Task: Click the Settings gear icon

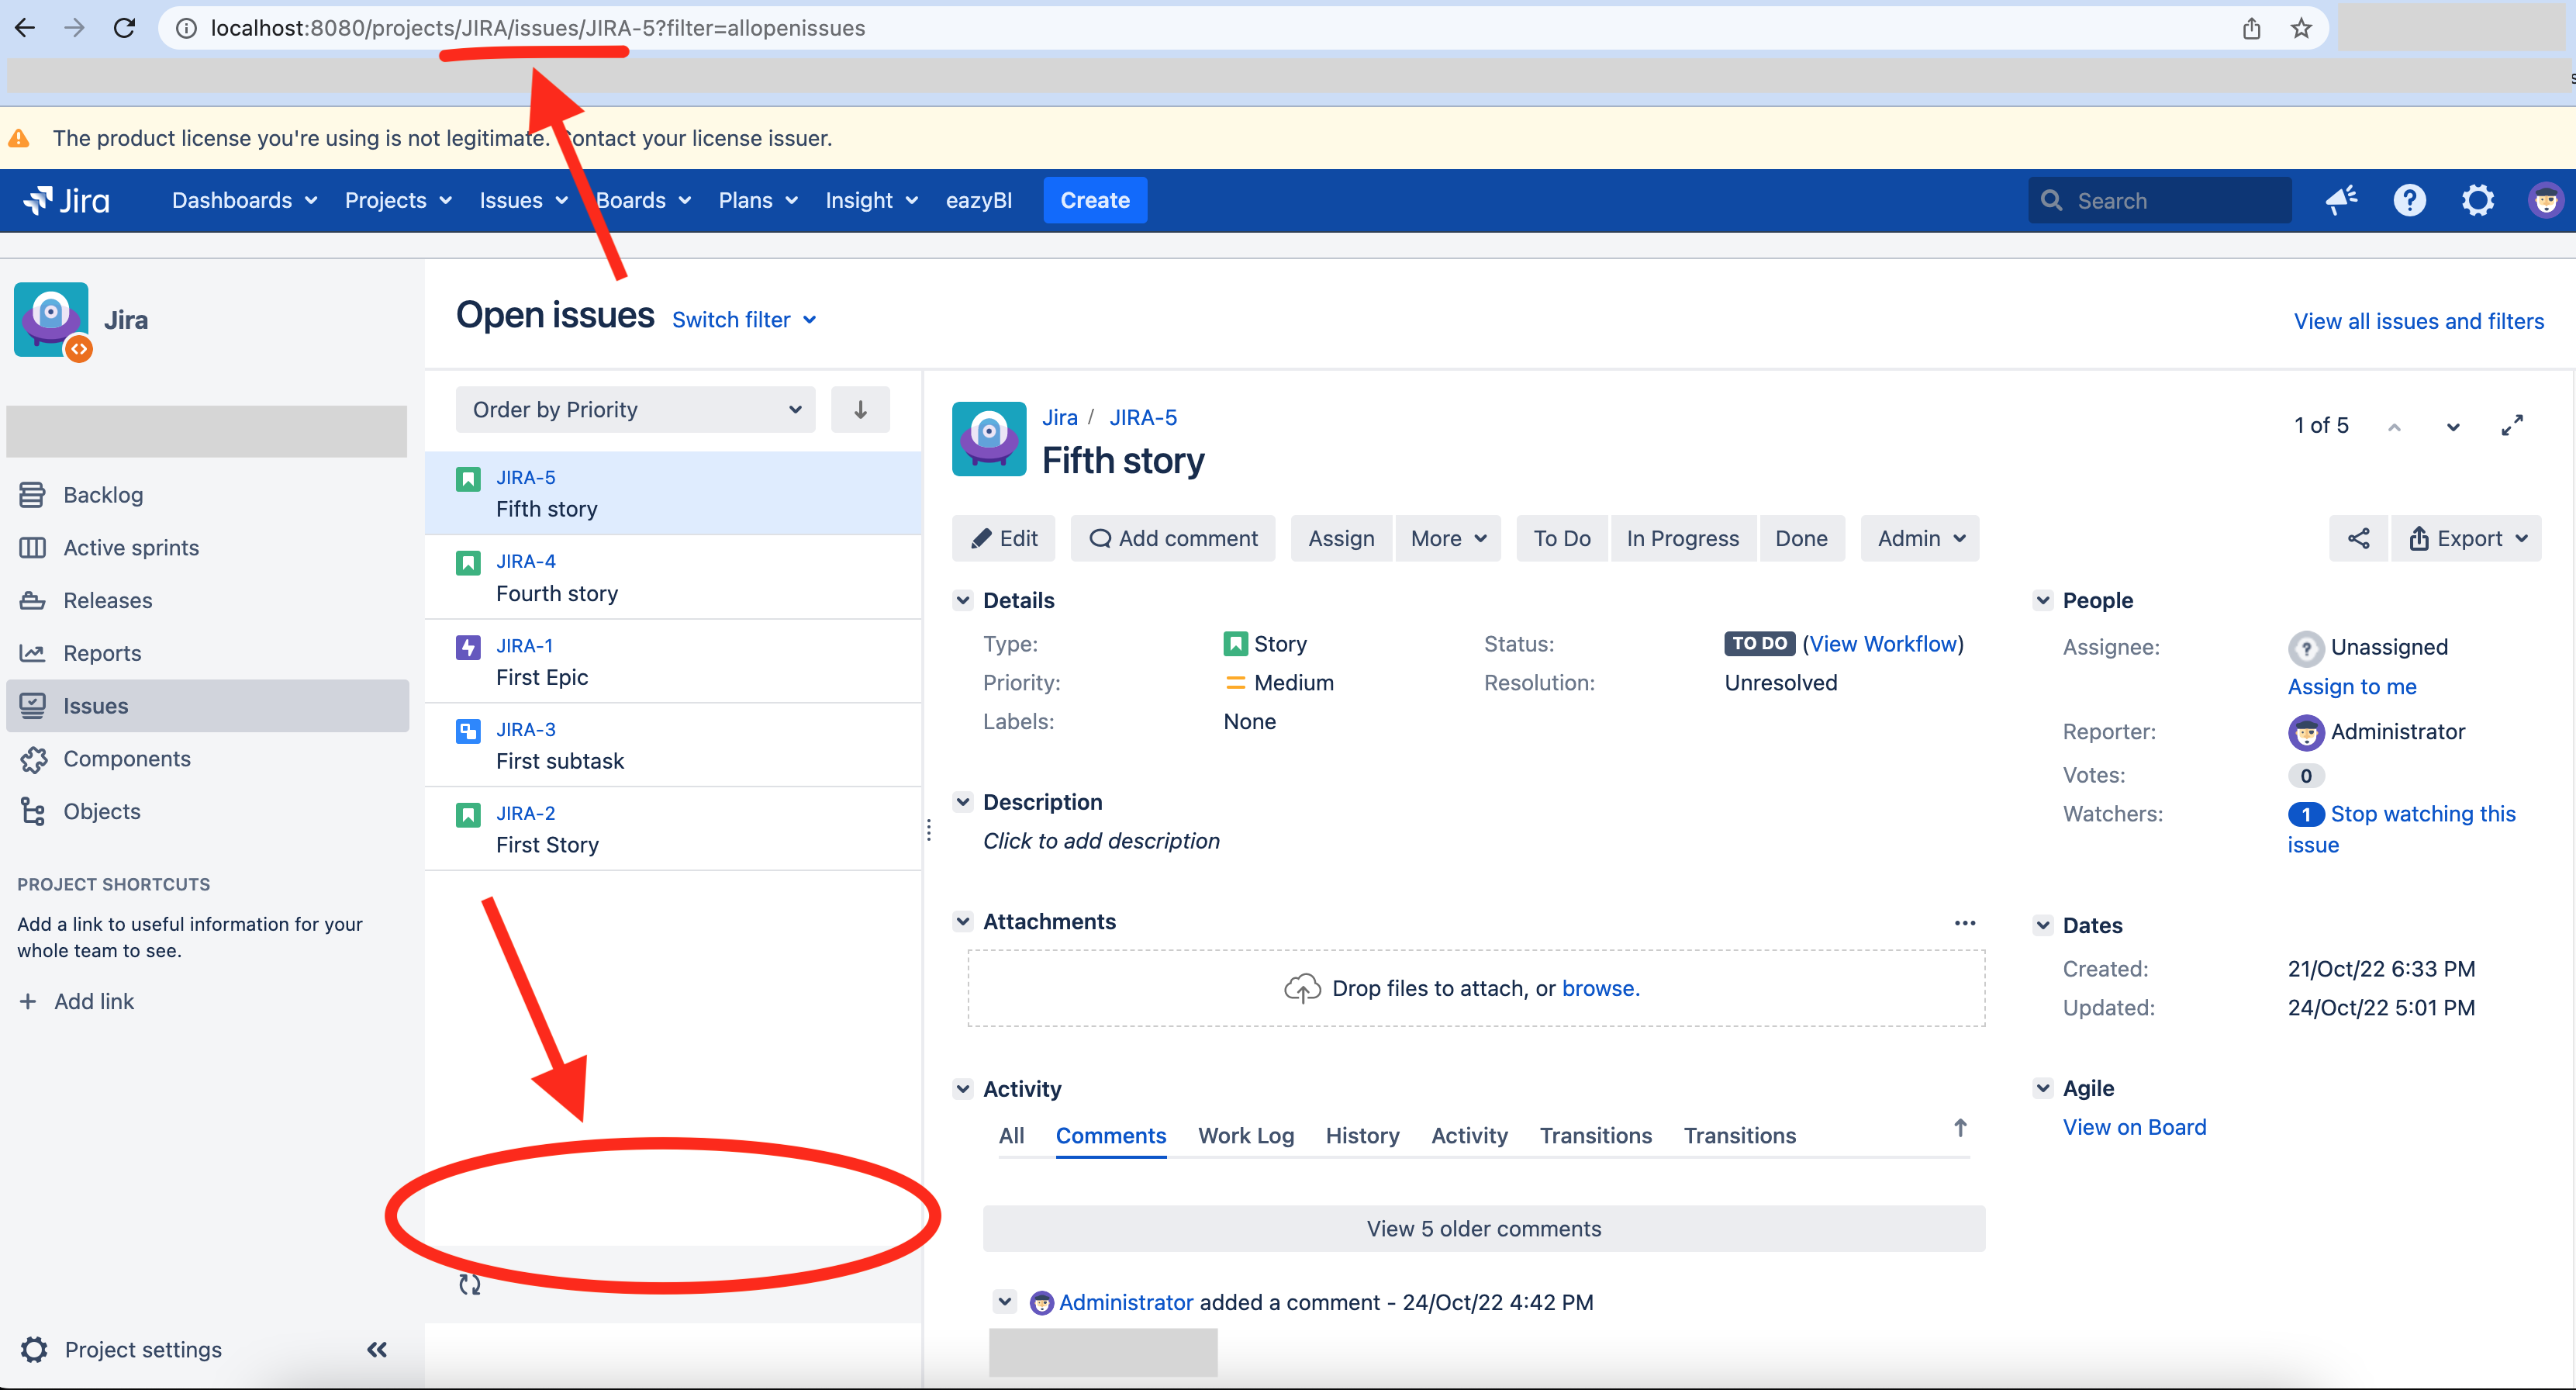Action: pos(2475,200)
